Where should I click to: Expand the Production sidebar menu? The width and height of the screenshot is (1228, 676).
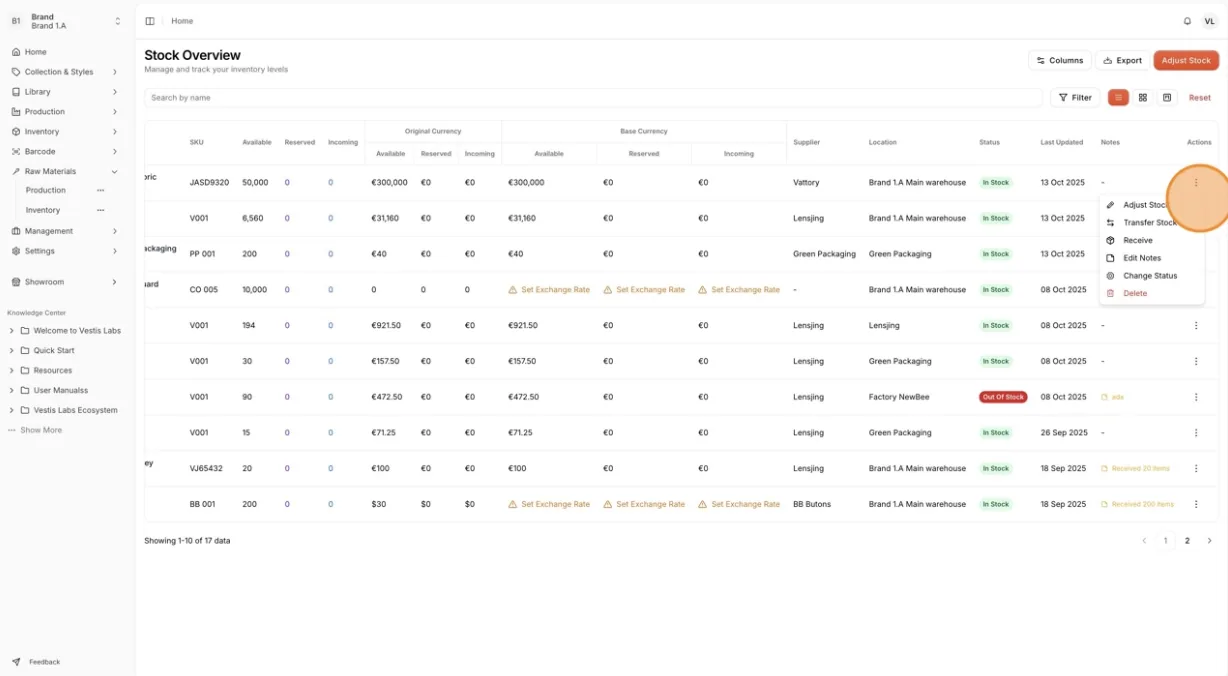coord(65,112)
